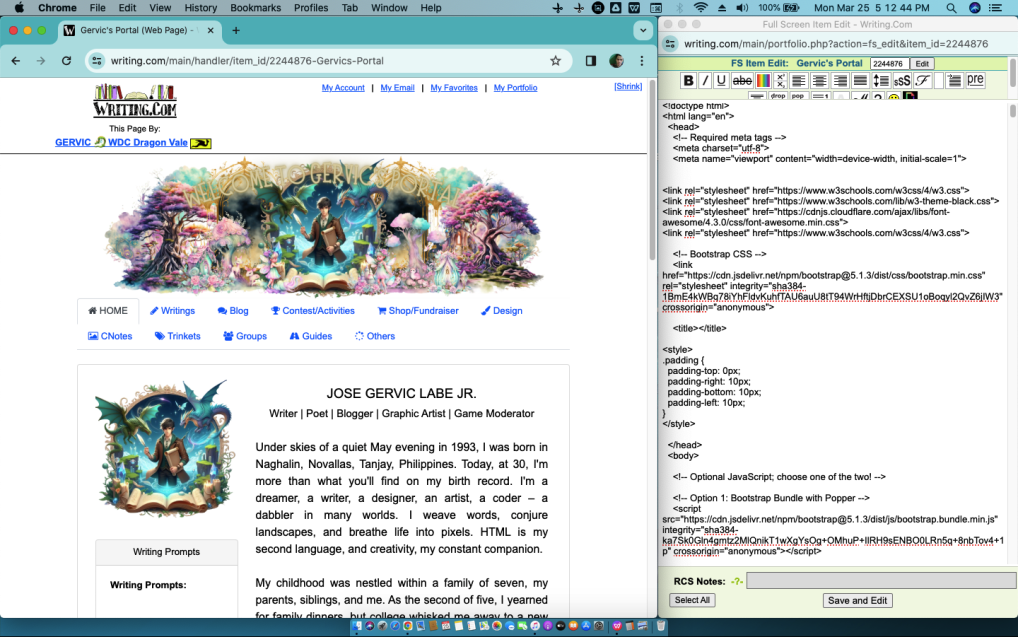Image resolution: width=1018 pixels, height=637 pixels.
Task: Bookmark this page with the star icon
Action: [555, 61]
